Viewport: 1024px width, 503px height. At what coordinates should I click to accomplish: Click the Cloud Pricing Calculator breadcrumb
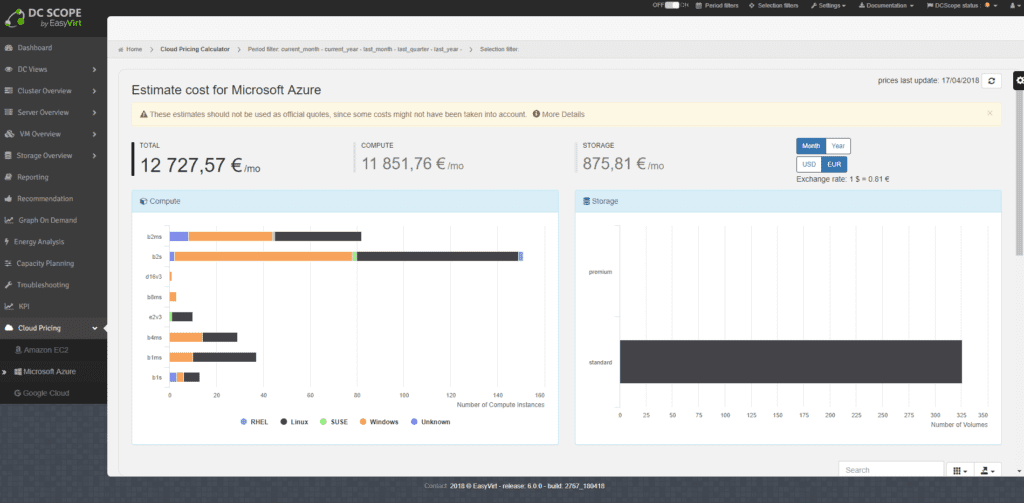pos(195,49)
